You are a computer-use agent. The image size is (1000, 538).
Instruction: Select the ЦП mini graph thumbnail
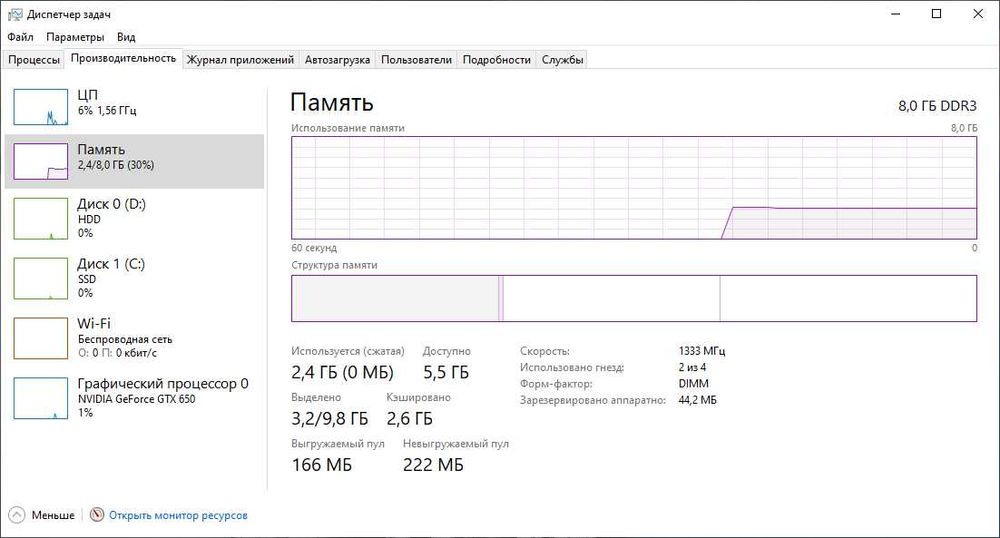[41, 107]
